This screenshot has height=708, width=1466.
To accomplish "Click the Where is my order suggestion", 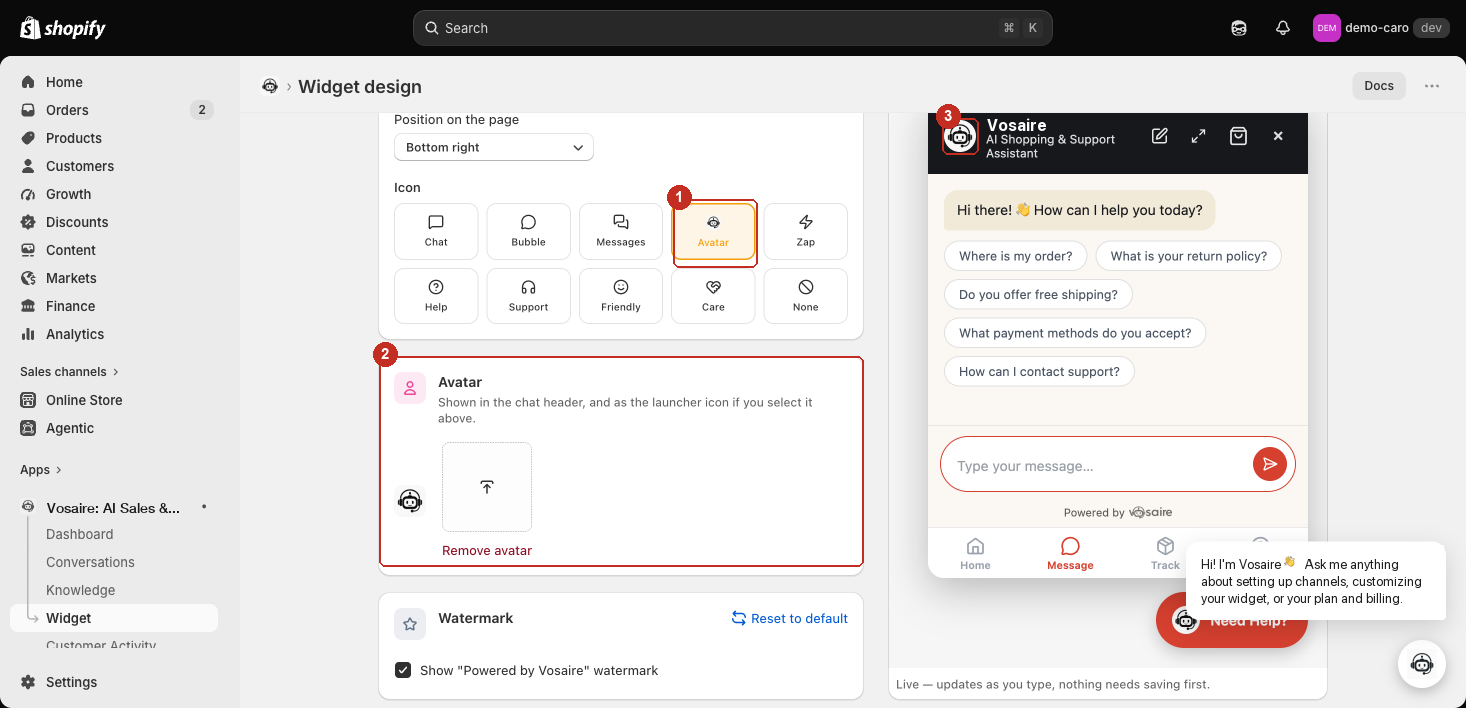I will tap(1015, 256).
